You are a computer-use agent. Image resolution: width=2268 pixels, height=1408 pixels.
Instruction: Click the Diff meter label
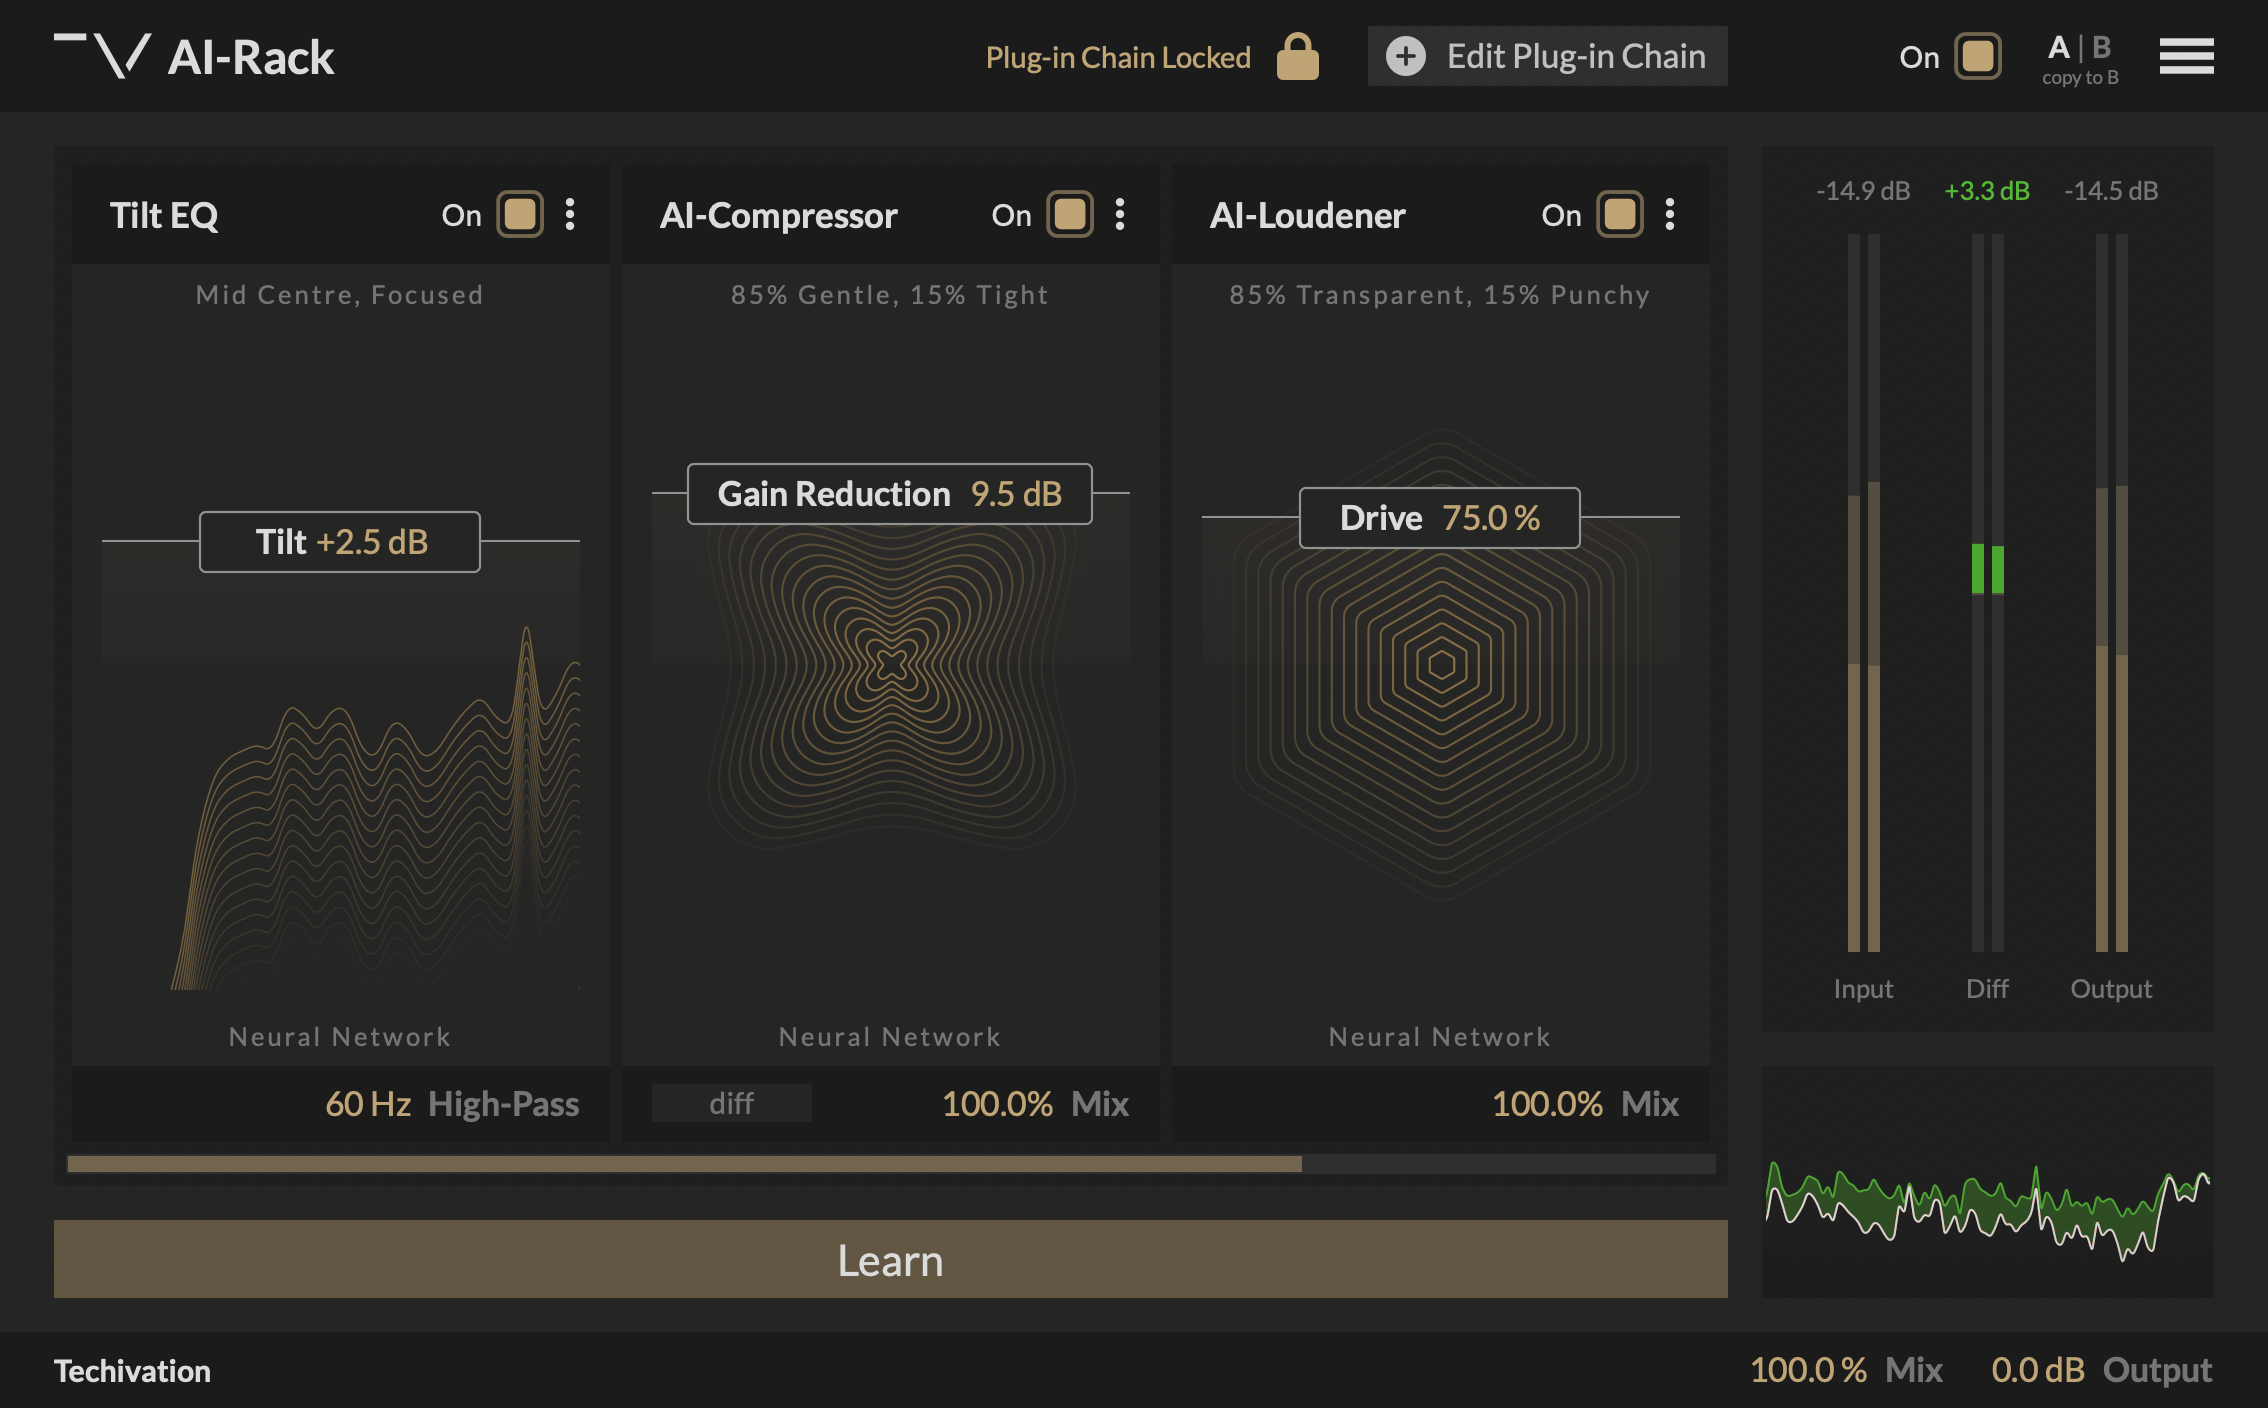[x=1986, y=989]
